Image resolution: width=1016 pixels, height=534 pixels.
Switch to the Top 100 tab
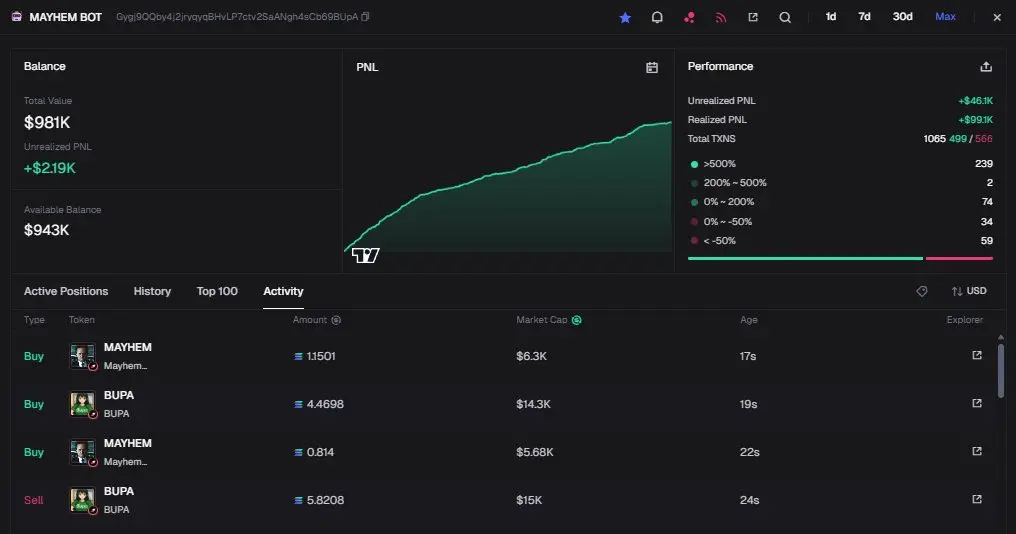(x=217, y=291)
